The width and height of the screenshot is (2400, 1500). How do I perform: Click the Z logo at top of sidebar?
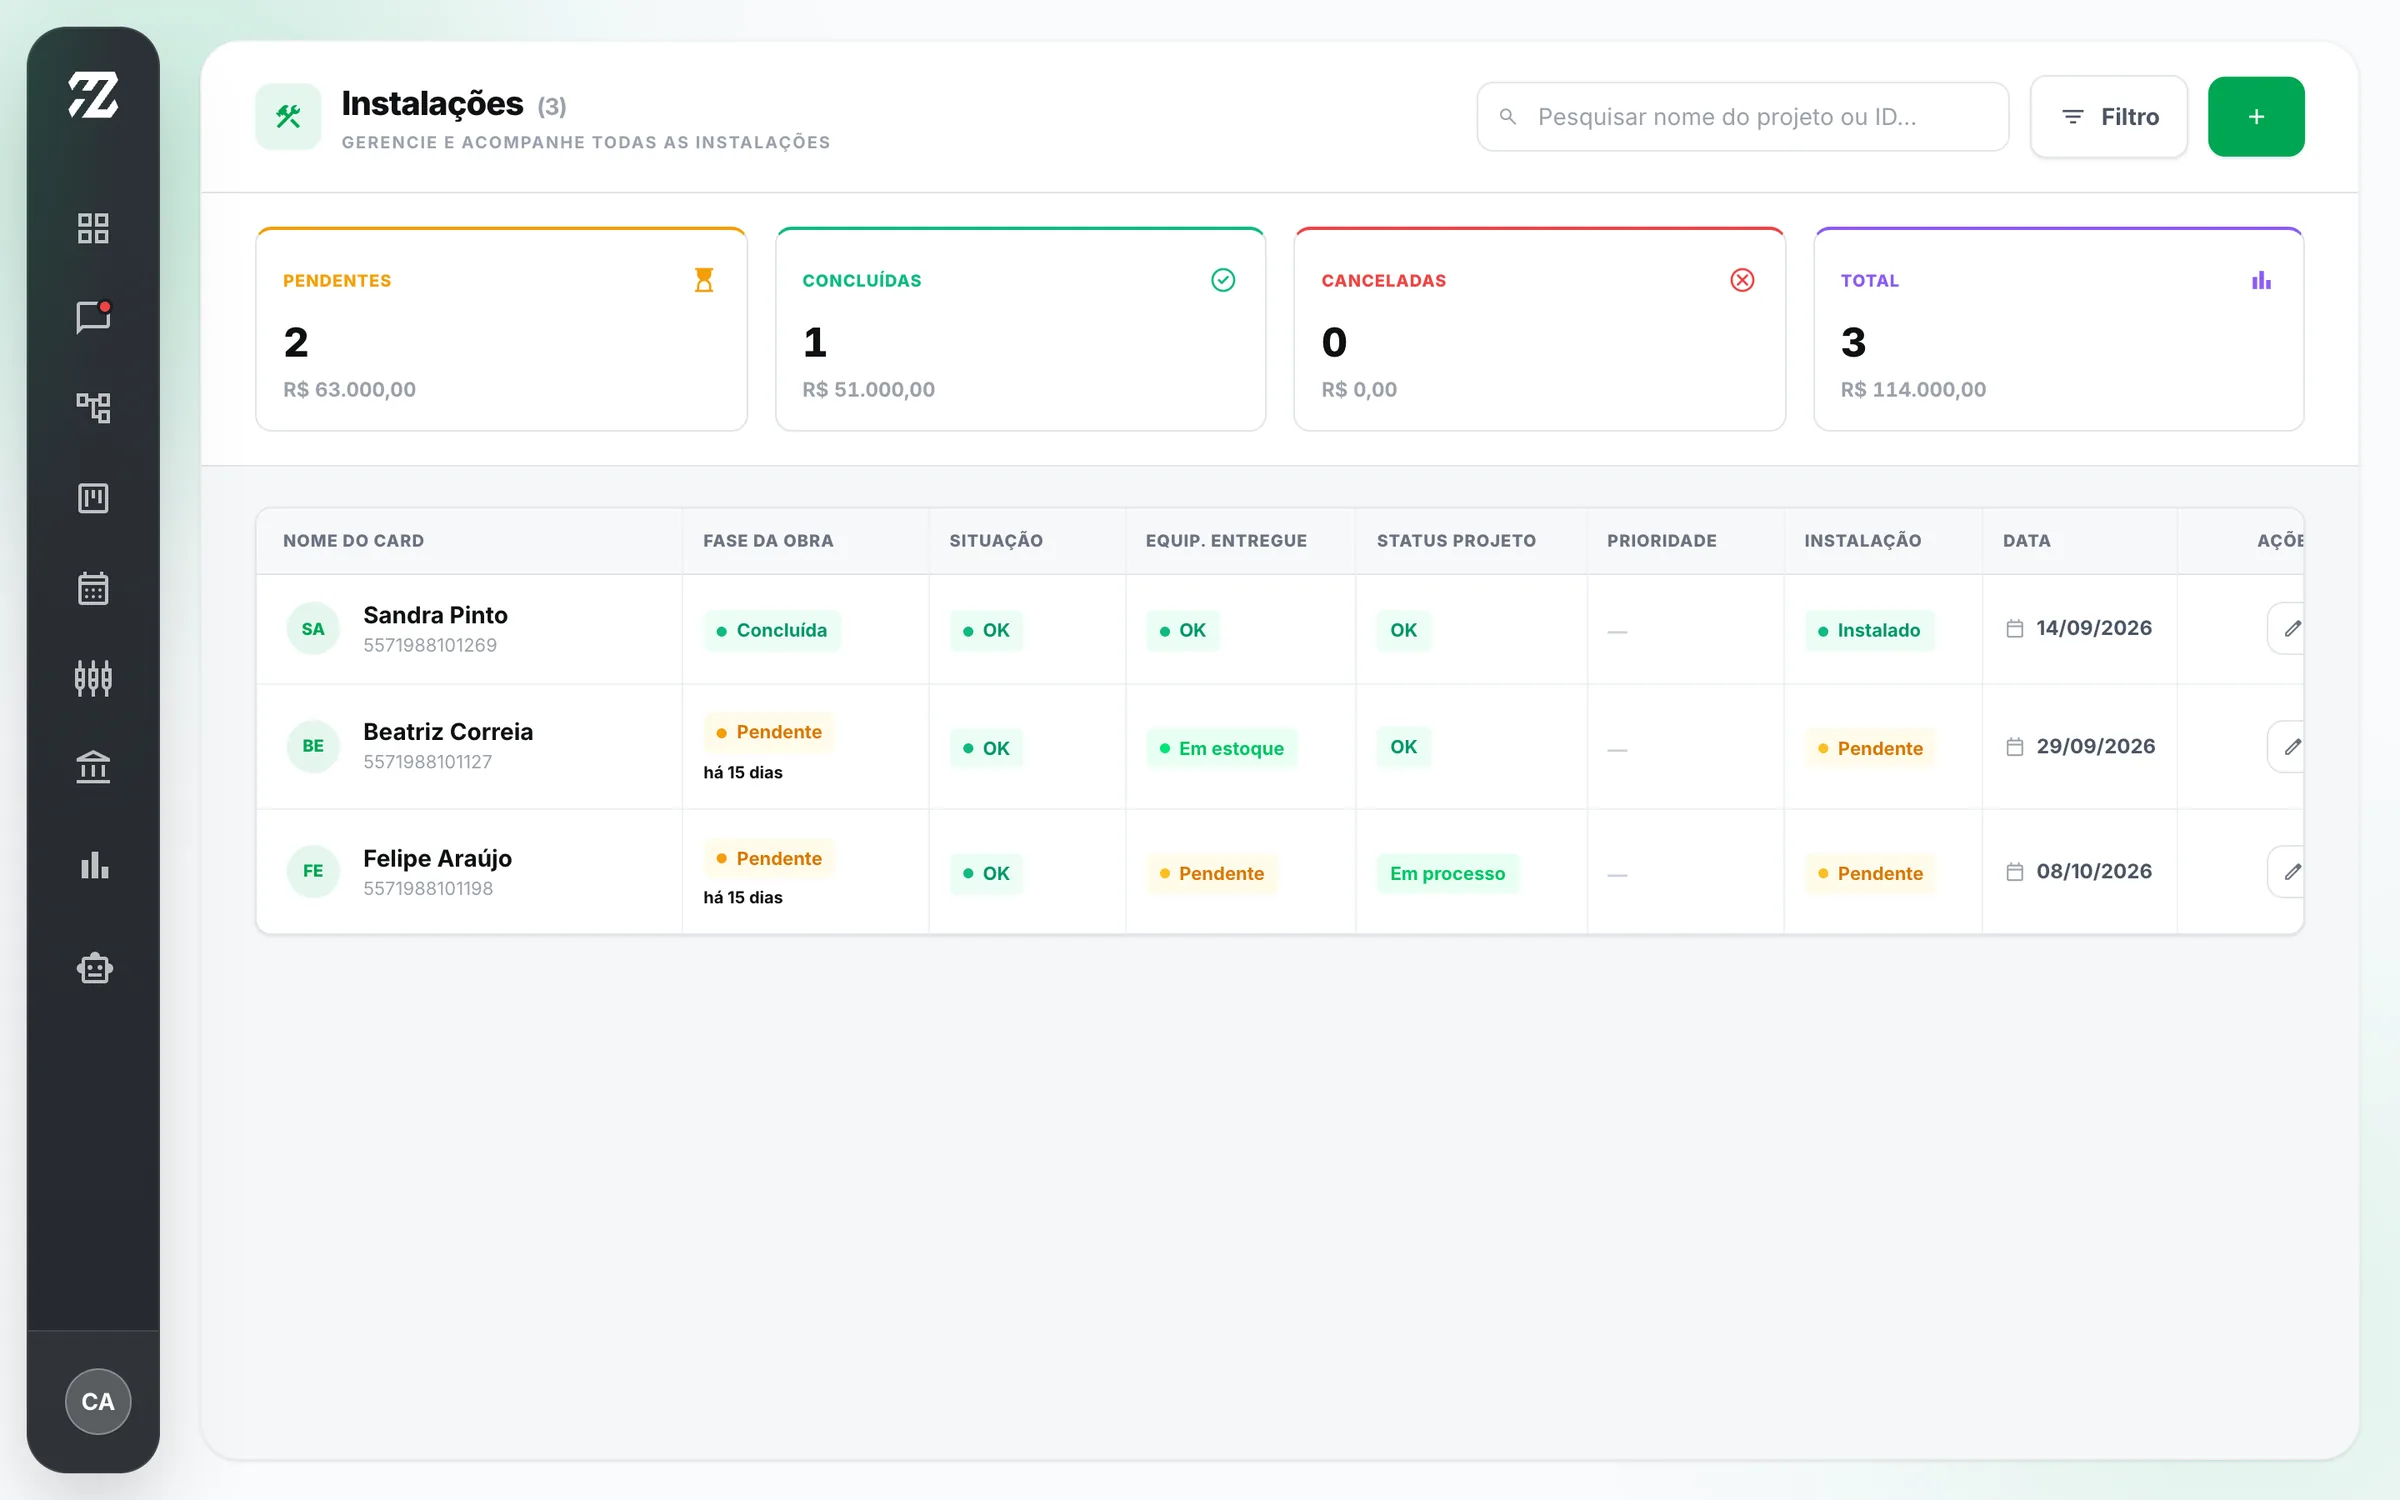point(93,95)
